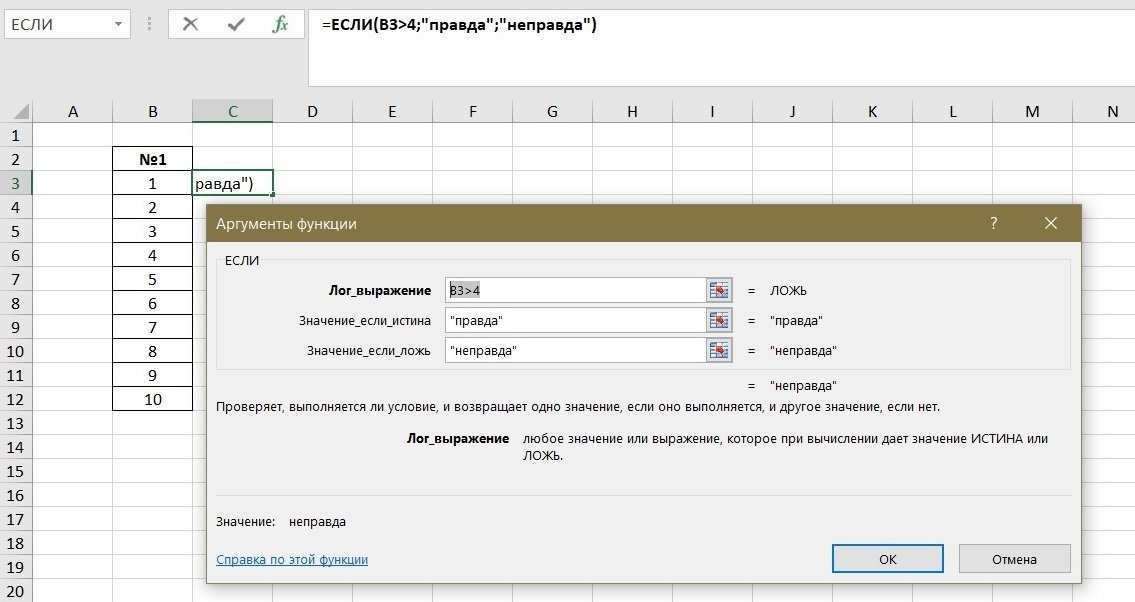Screen dimensions: 1135x602
Task: Click the range selector icon for Значение_если_истина
Action: click(718, 320)
